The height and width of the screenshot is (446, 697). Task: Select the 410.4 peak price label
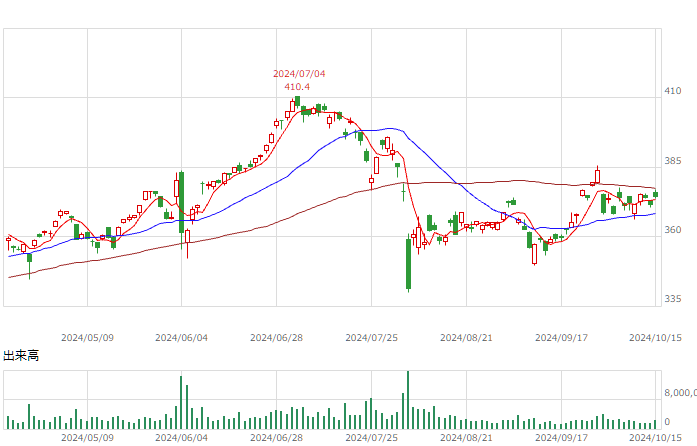point(297,87)
